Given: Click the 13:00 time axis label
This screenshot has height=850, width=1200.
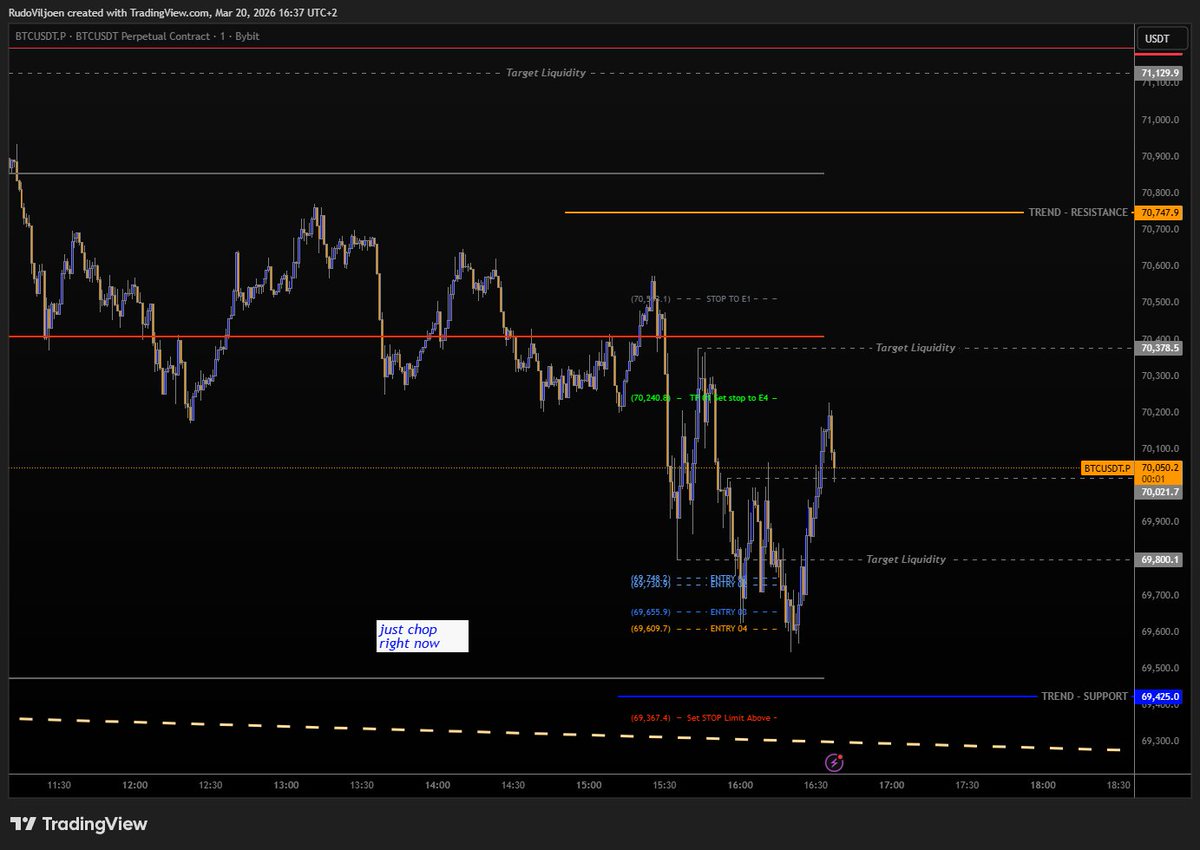Looking at the screenshot, I should pyautogui.click(x=286, y=786).
